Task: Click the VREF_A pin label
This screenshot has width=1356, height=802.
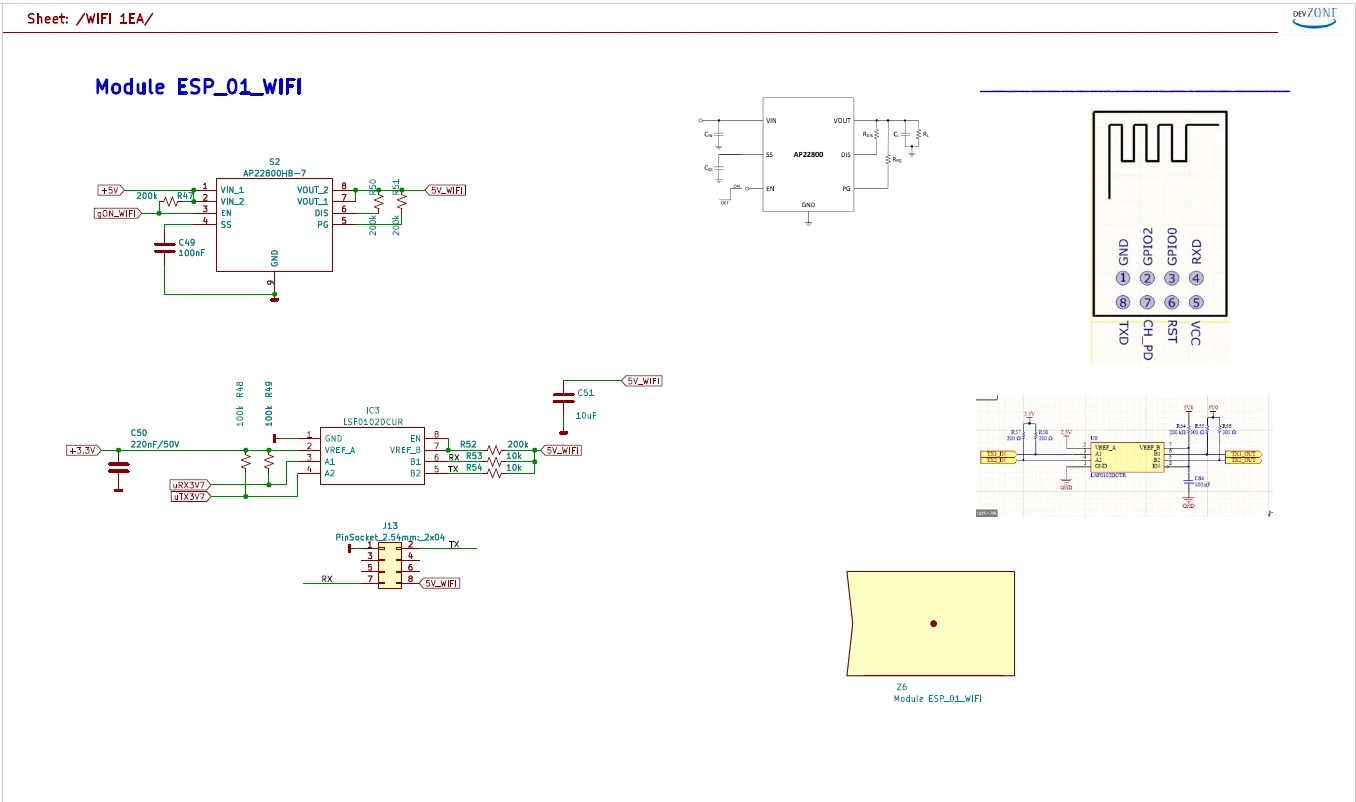Action: (x=340, y=450)
